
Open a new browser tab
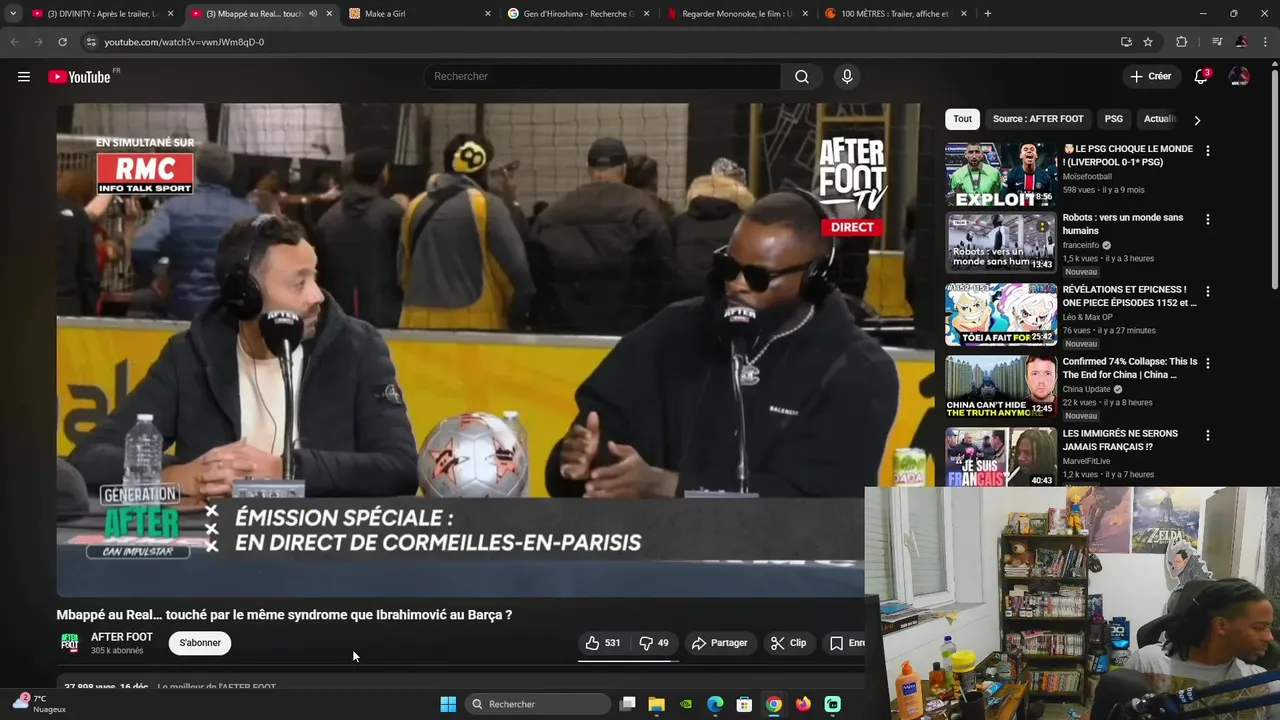(988, 14)
